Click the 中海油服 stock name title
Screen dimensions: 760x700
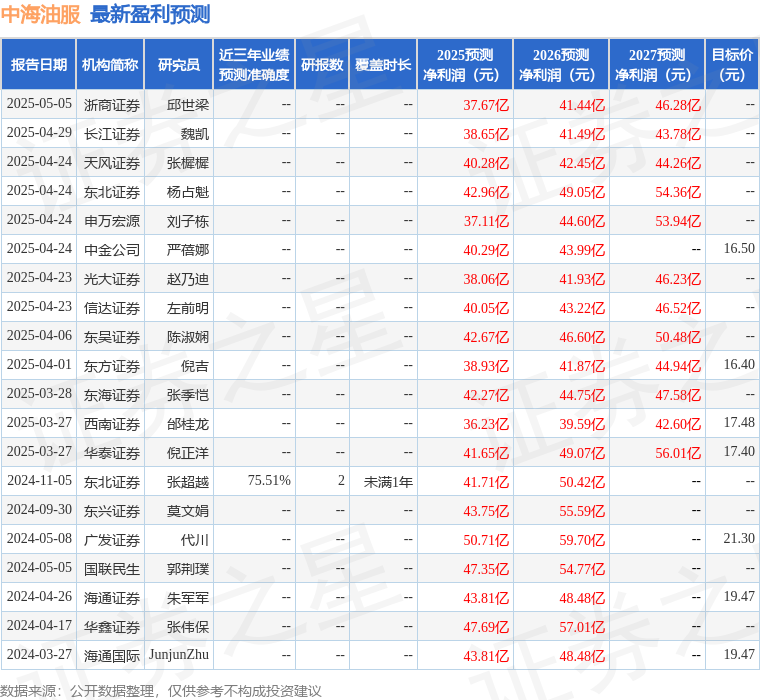tap(40, 14)
